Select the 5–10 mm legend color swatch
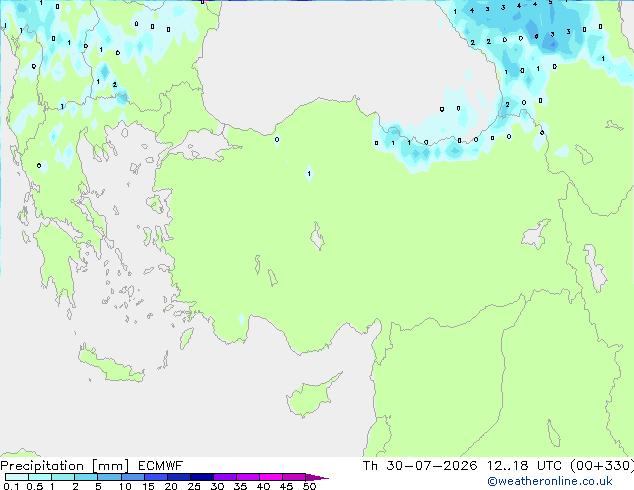 (109, 477)
